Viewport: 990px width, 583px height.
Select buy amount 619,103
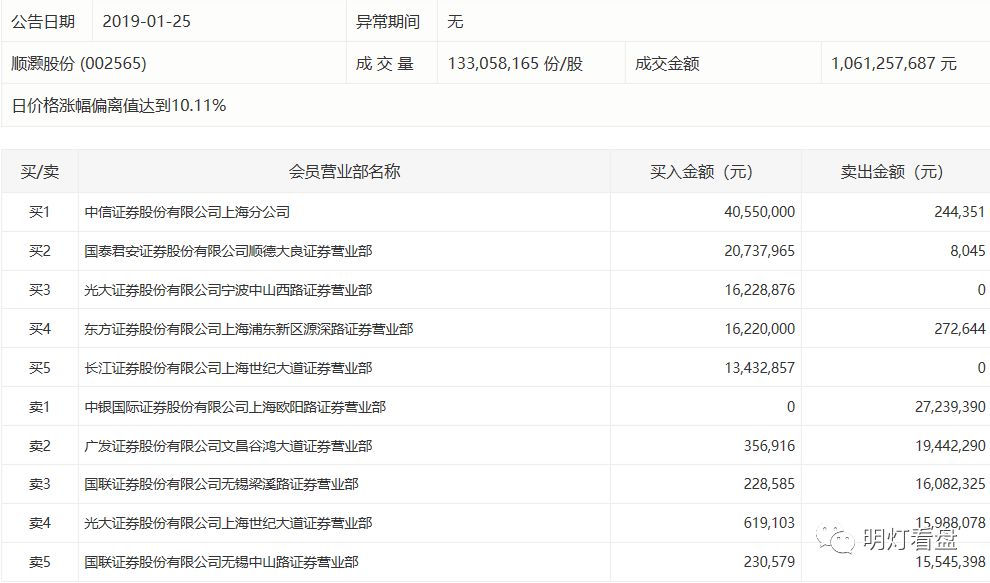[x=769, y=524]
